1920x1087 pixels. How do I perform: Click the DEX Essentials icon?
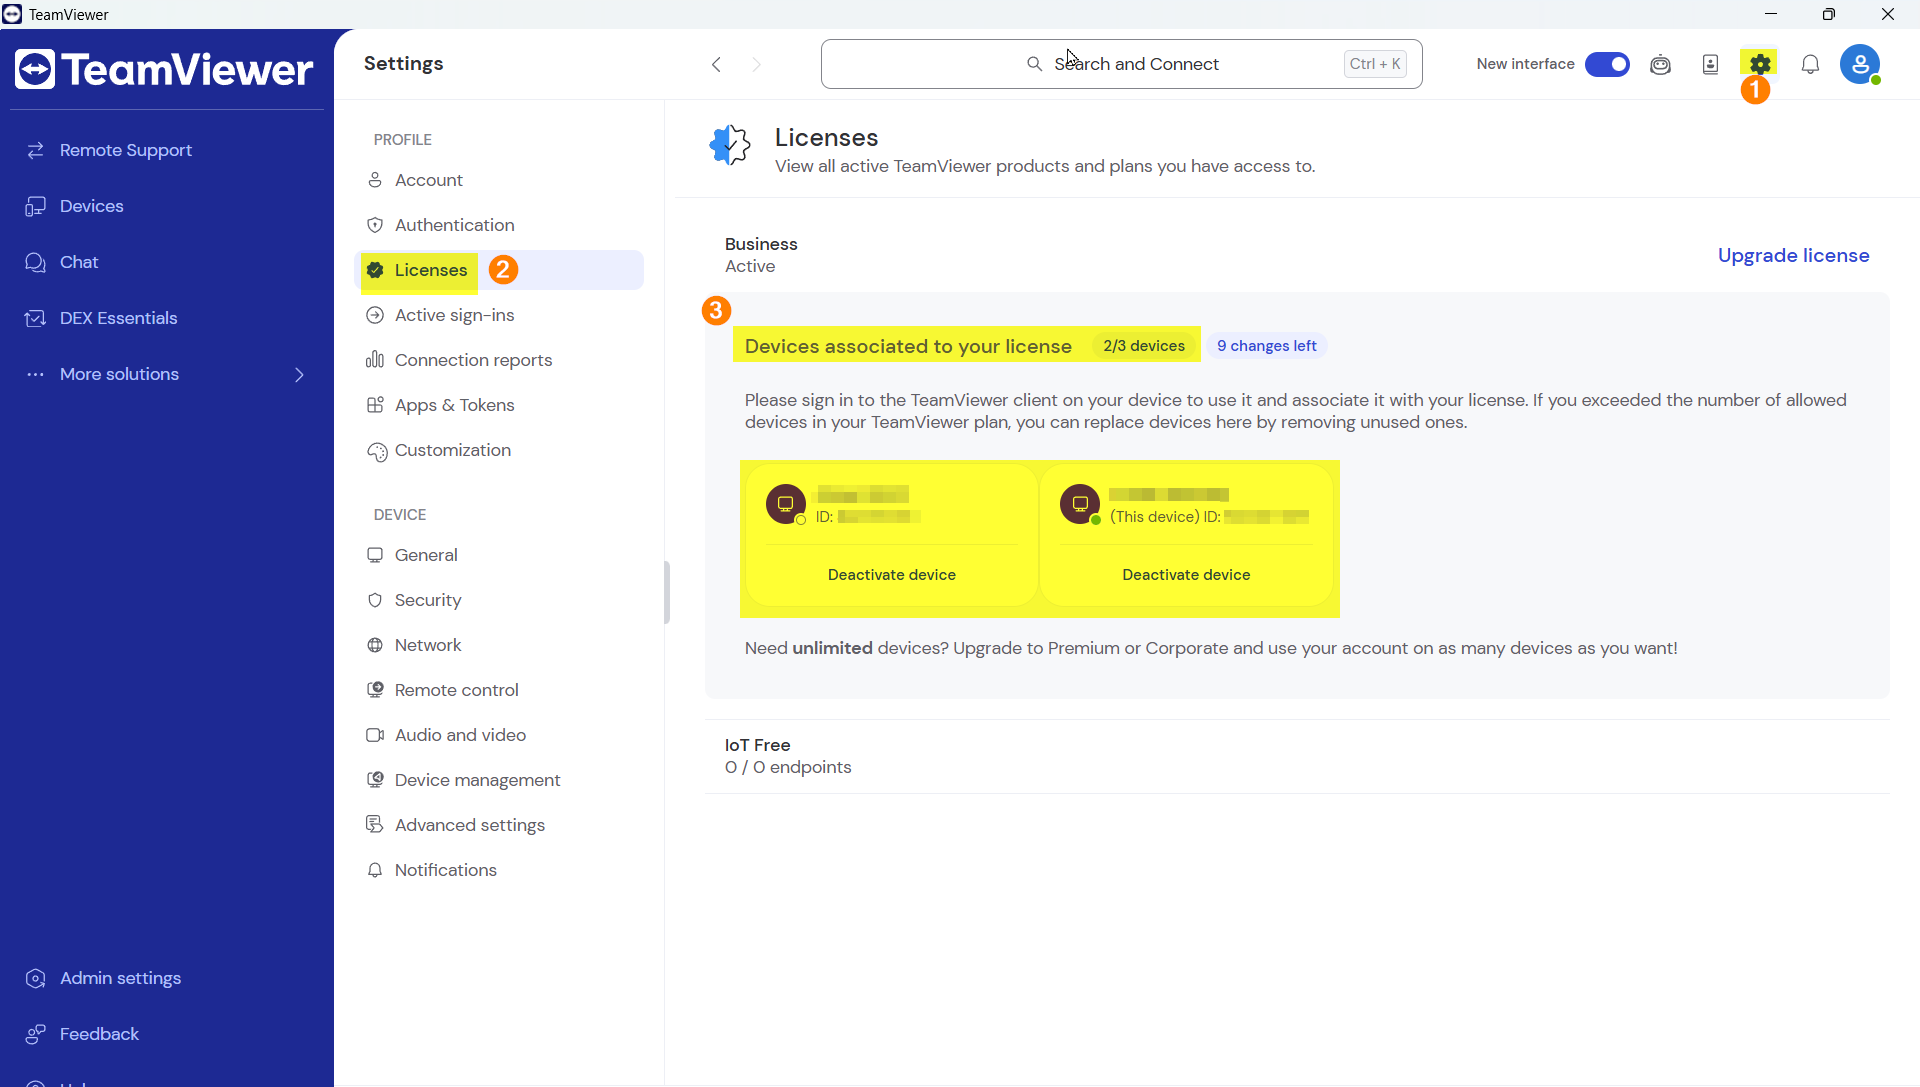point(36,318)
